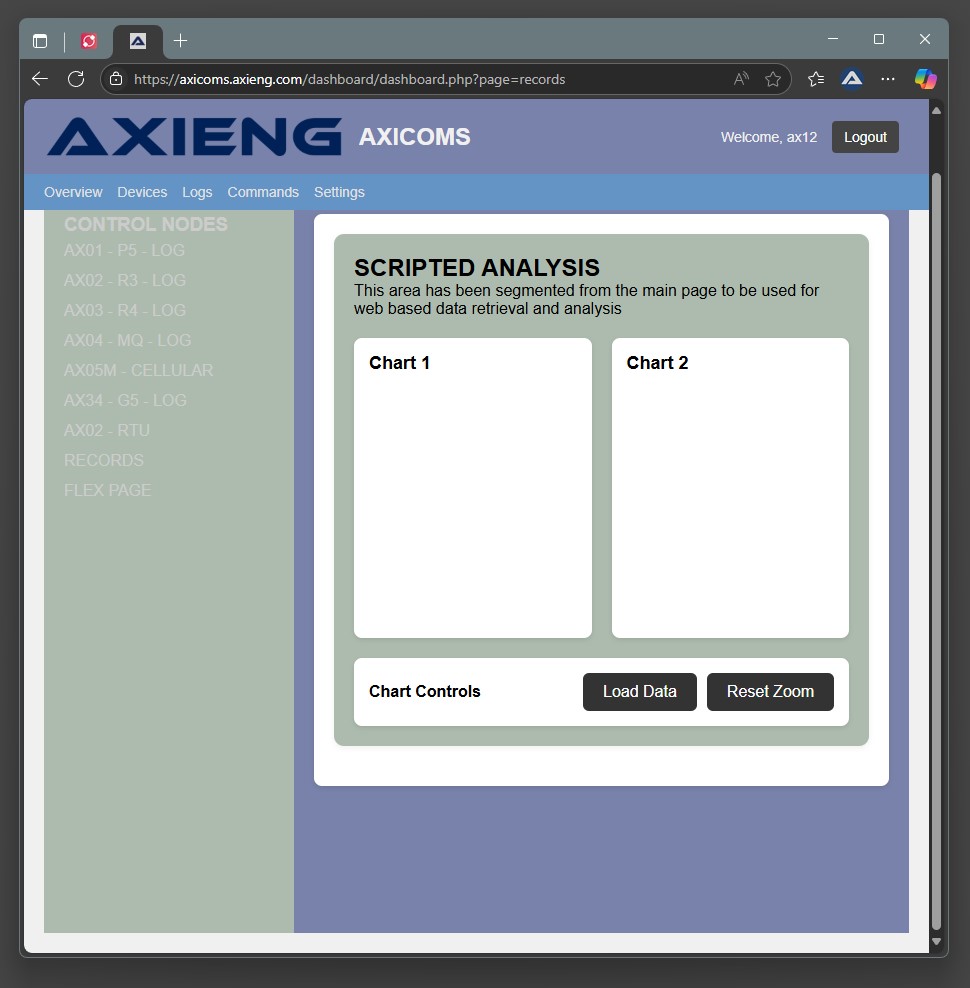
Task: Click the read aloud icon in address bar
Action: pos(740,78)
